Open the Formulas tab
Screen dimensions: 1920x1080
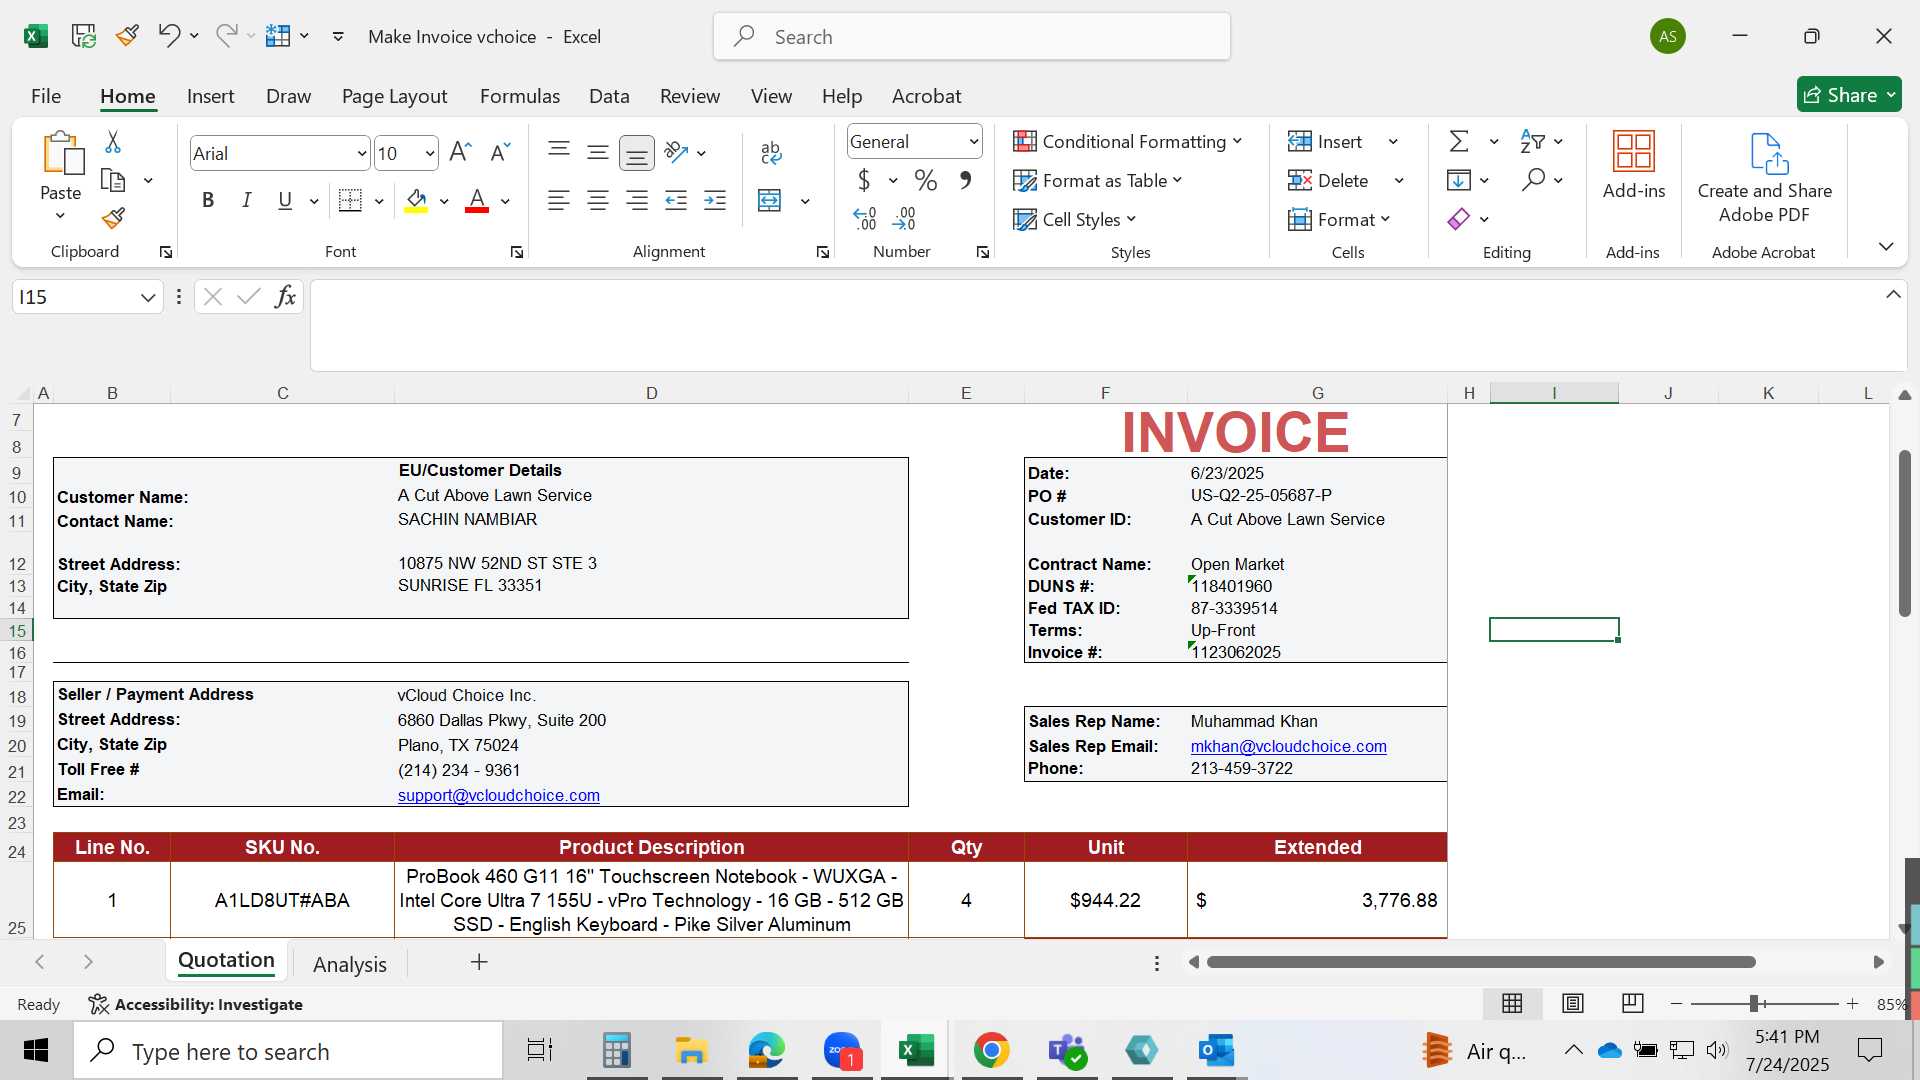click(x=519, y=96)
